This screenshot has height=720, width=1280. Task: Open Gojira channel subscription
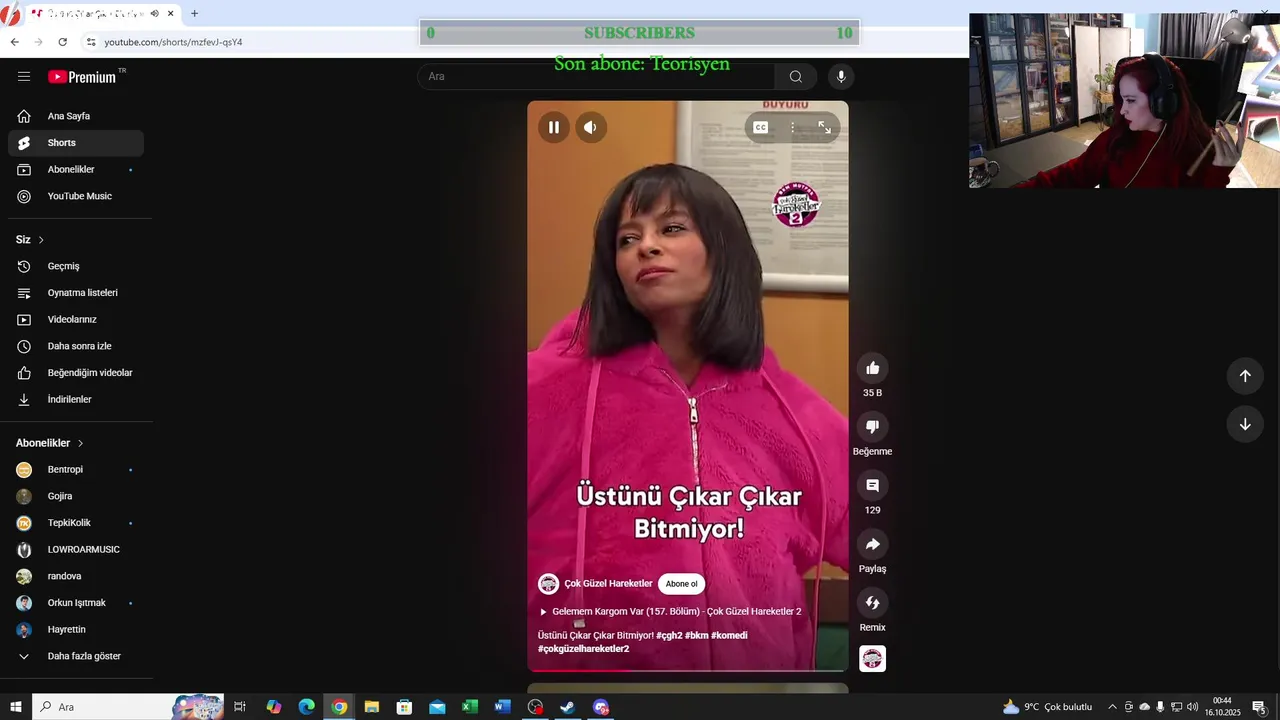pos(76,496)
